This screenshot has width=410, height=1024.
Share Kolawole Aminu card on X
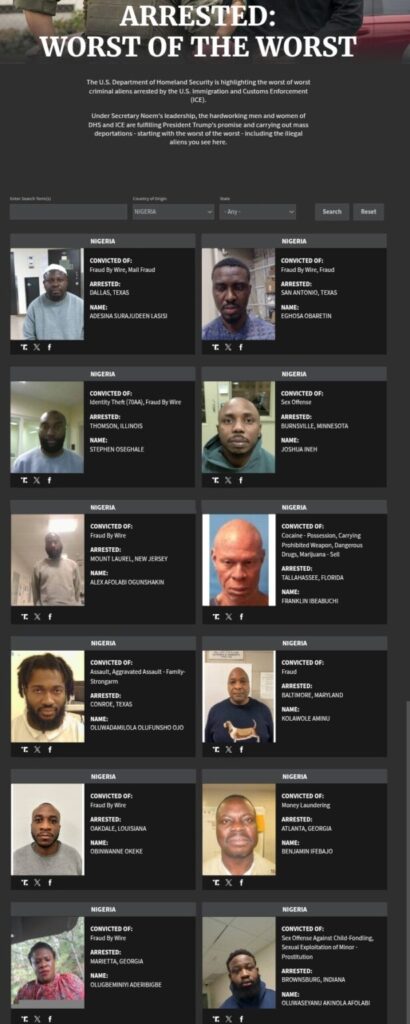pyautogui.click(x=228, y=750)
